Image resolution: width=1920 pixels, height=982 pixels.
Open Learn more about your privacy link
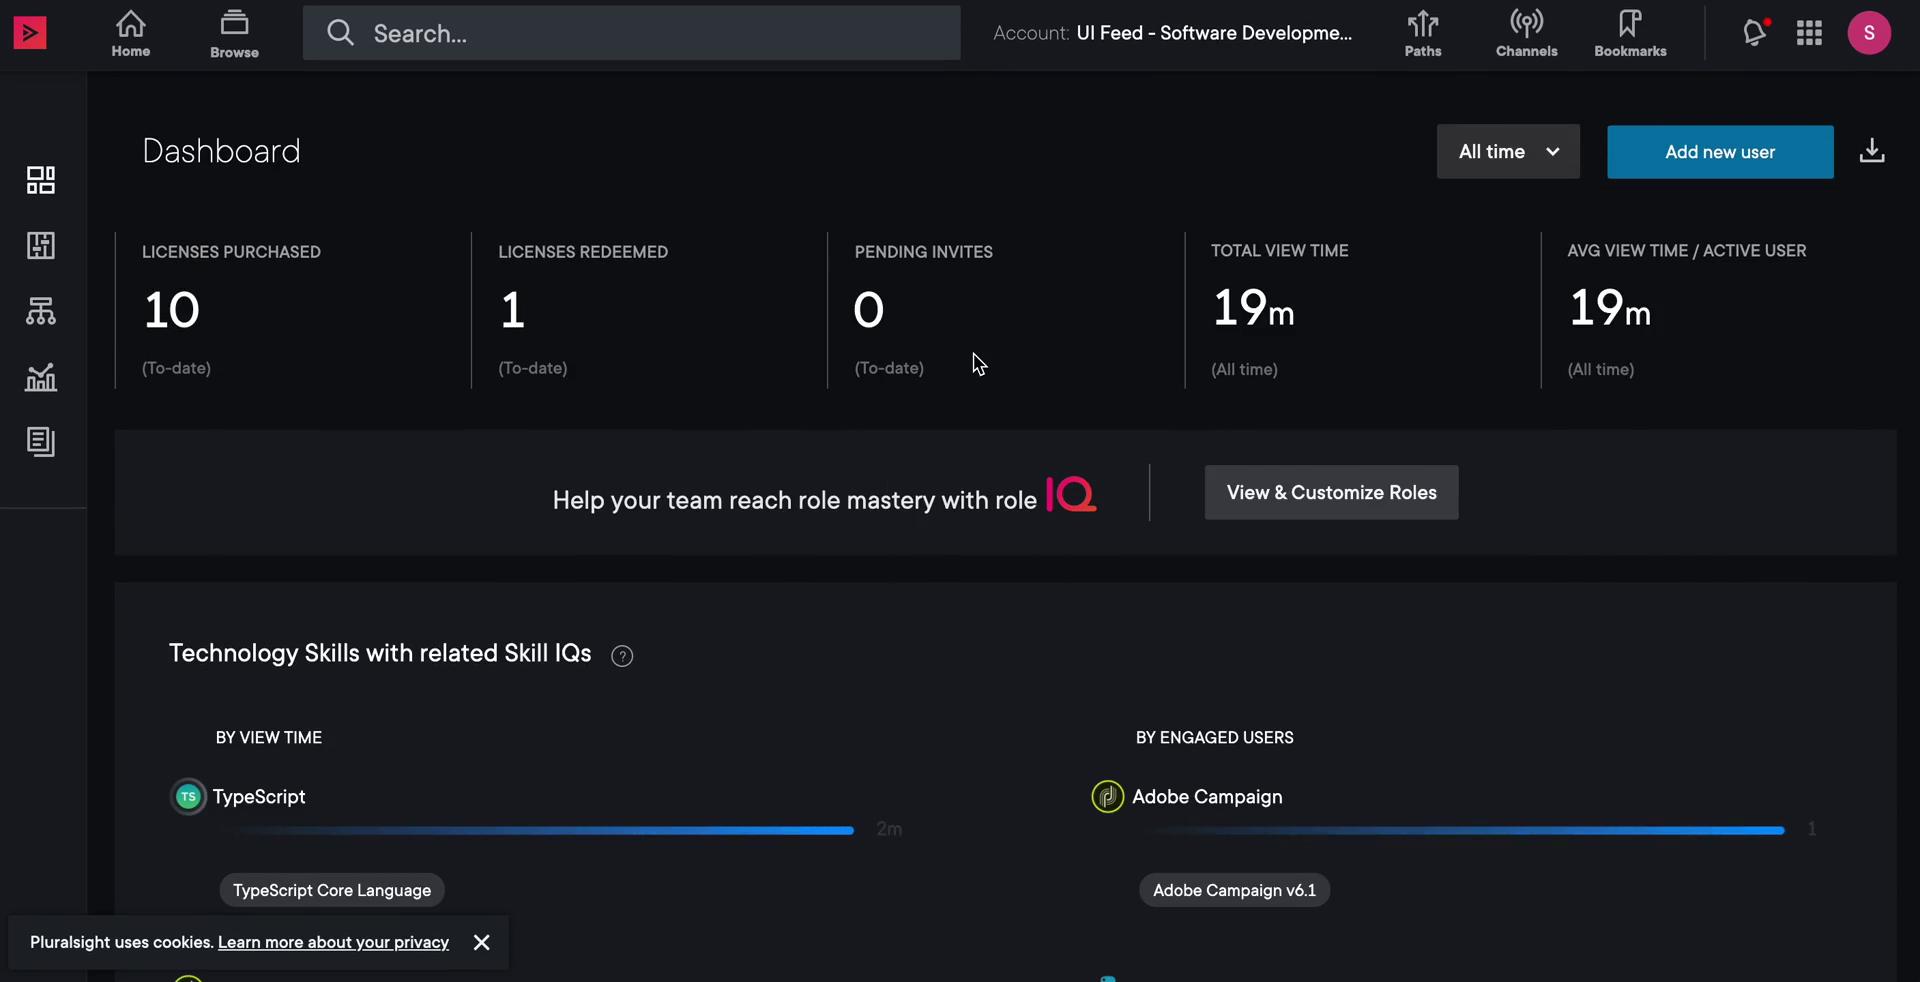click(333, 942)
